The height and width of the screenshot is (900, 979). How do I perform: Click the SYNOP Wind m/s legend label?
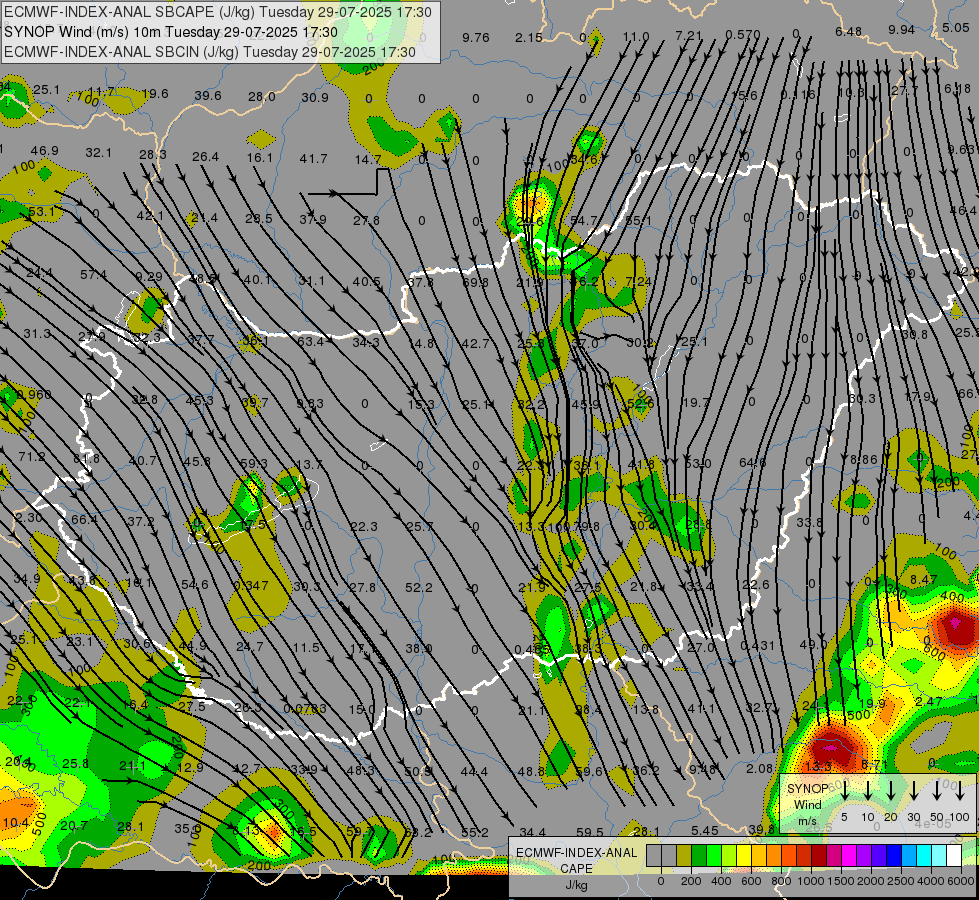click(807, 804)
